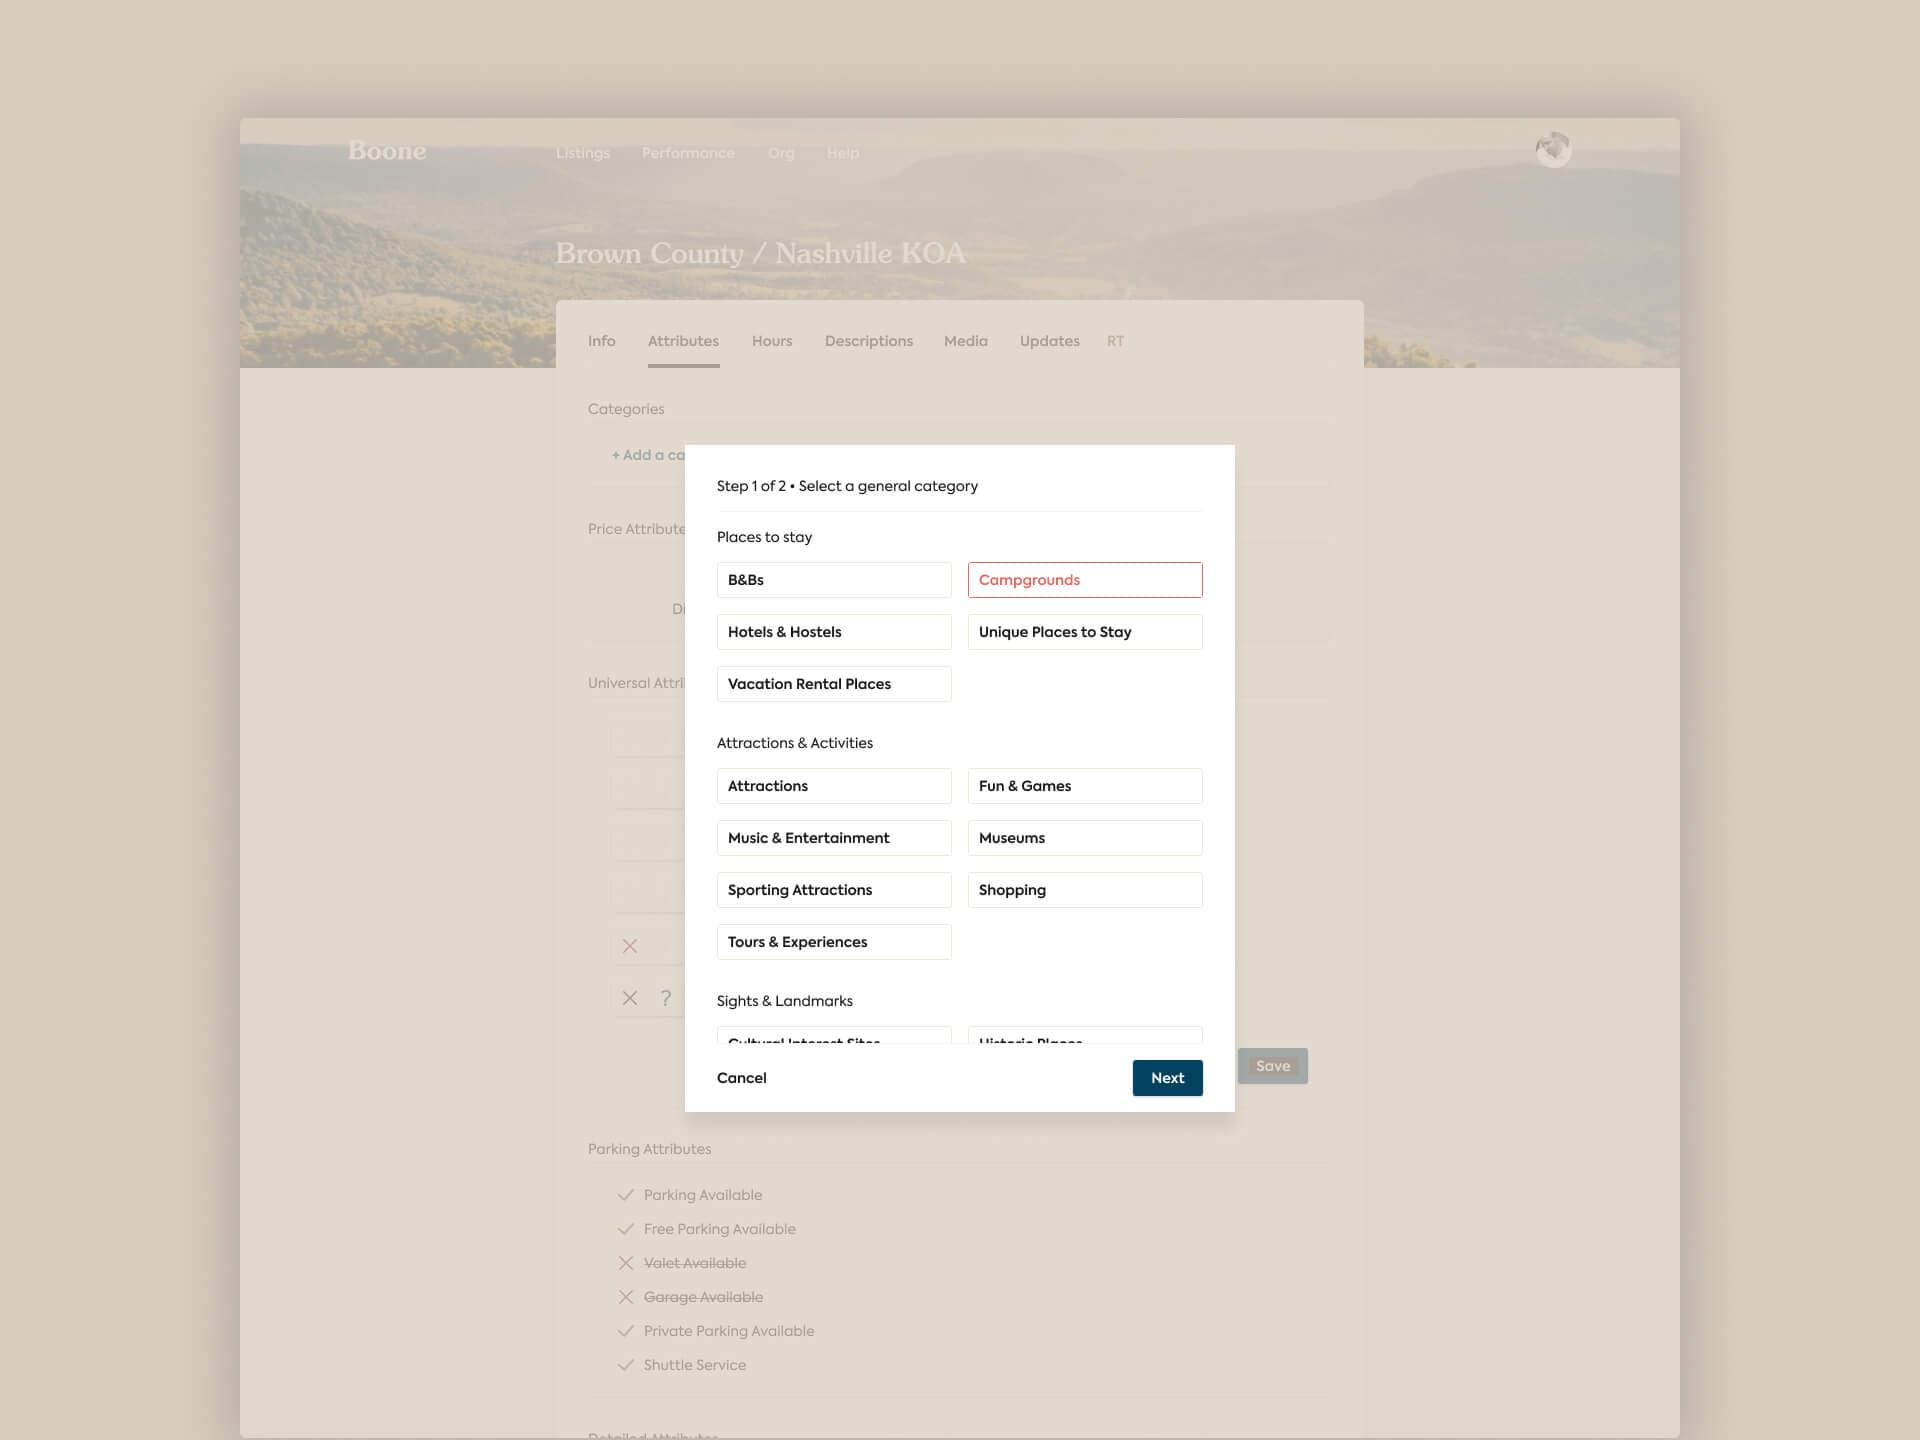Choose Sporting Attractions category
1920x1440 pixels.
[834, 890]
